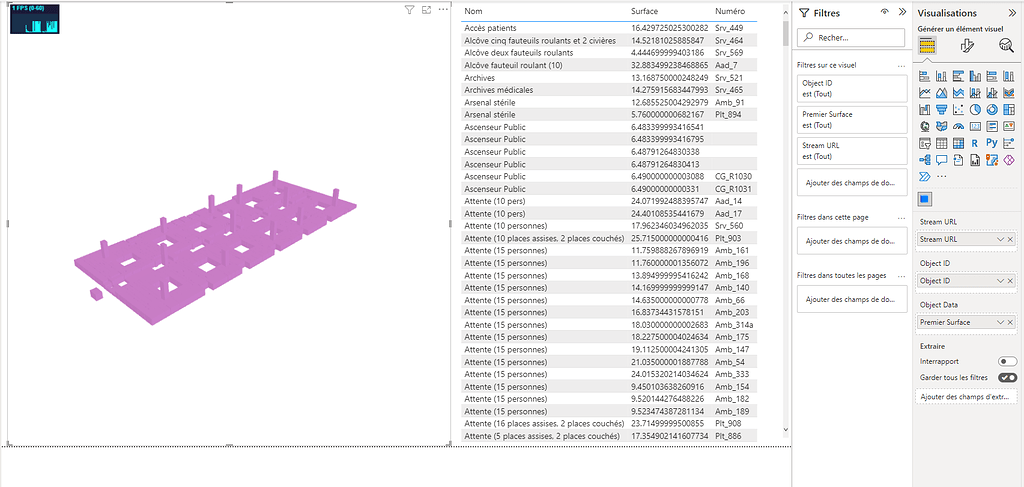1024x487 pixels.
Task: Select the clustered column chart visual
Action: point(975,76)
